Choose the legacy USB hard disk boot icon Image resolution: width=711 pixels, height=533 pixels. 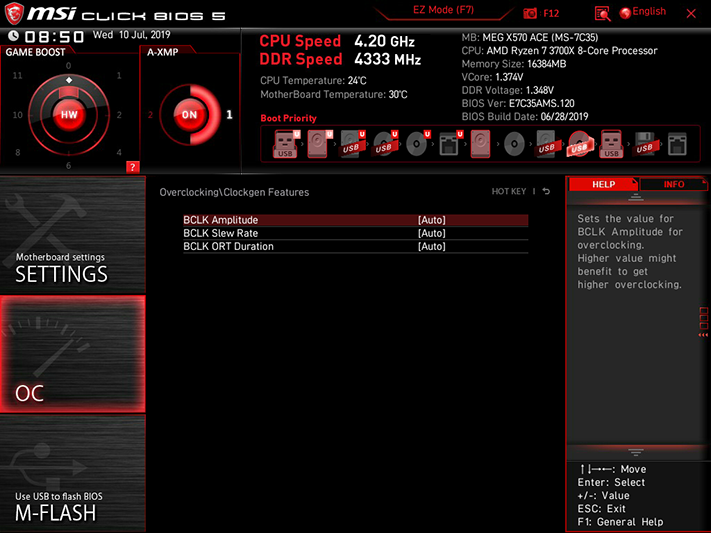(546, 144)
